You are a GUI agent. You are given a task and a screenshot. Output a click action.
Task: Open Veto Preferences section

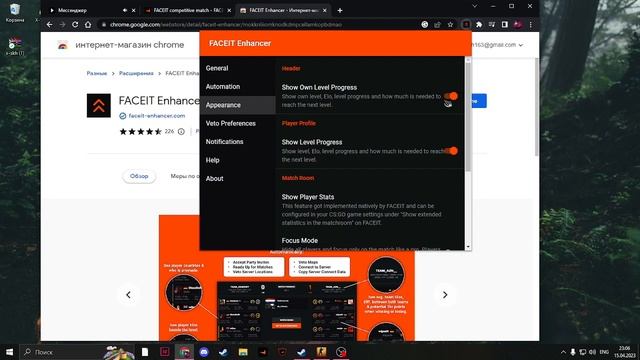tap(238, 123)
